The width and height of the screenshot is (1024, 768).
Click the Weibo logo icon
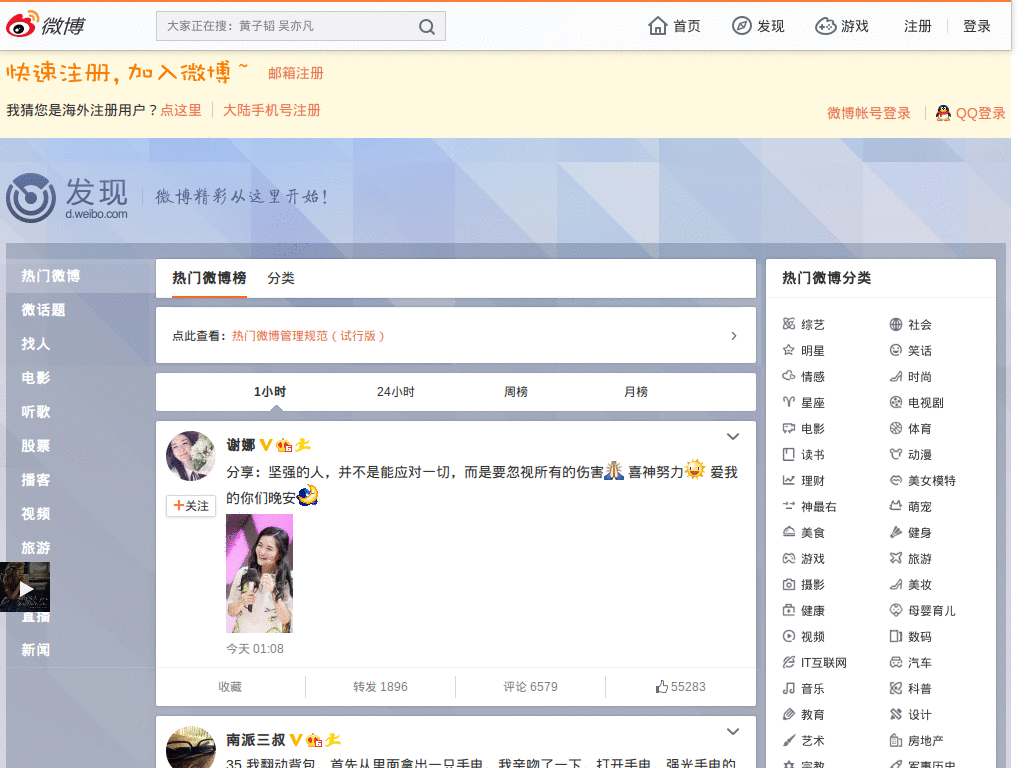(x=22, y=25)
